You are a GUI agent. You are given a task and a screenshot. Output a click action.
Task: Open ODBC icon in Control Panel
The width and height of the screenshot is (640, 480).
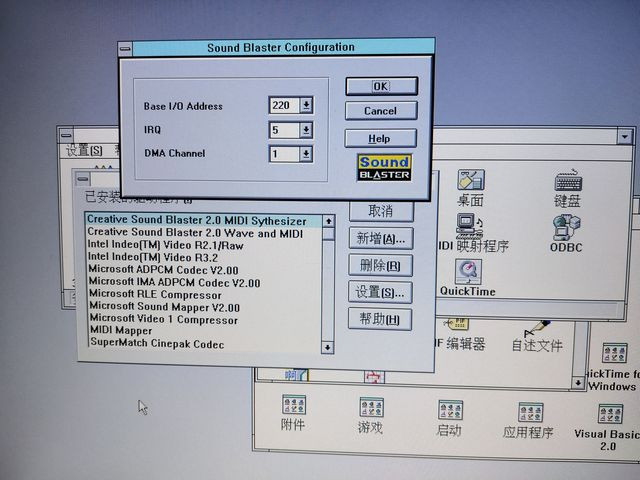click(566, 233)
